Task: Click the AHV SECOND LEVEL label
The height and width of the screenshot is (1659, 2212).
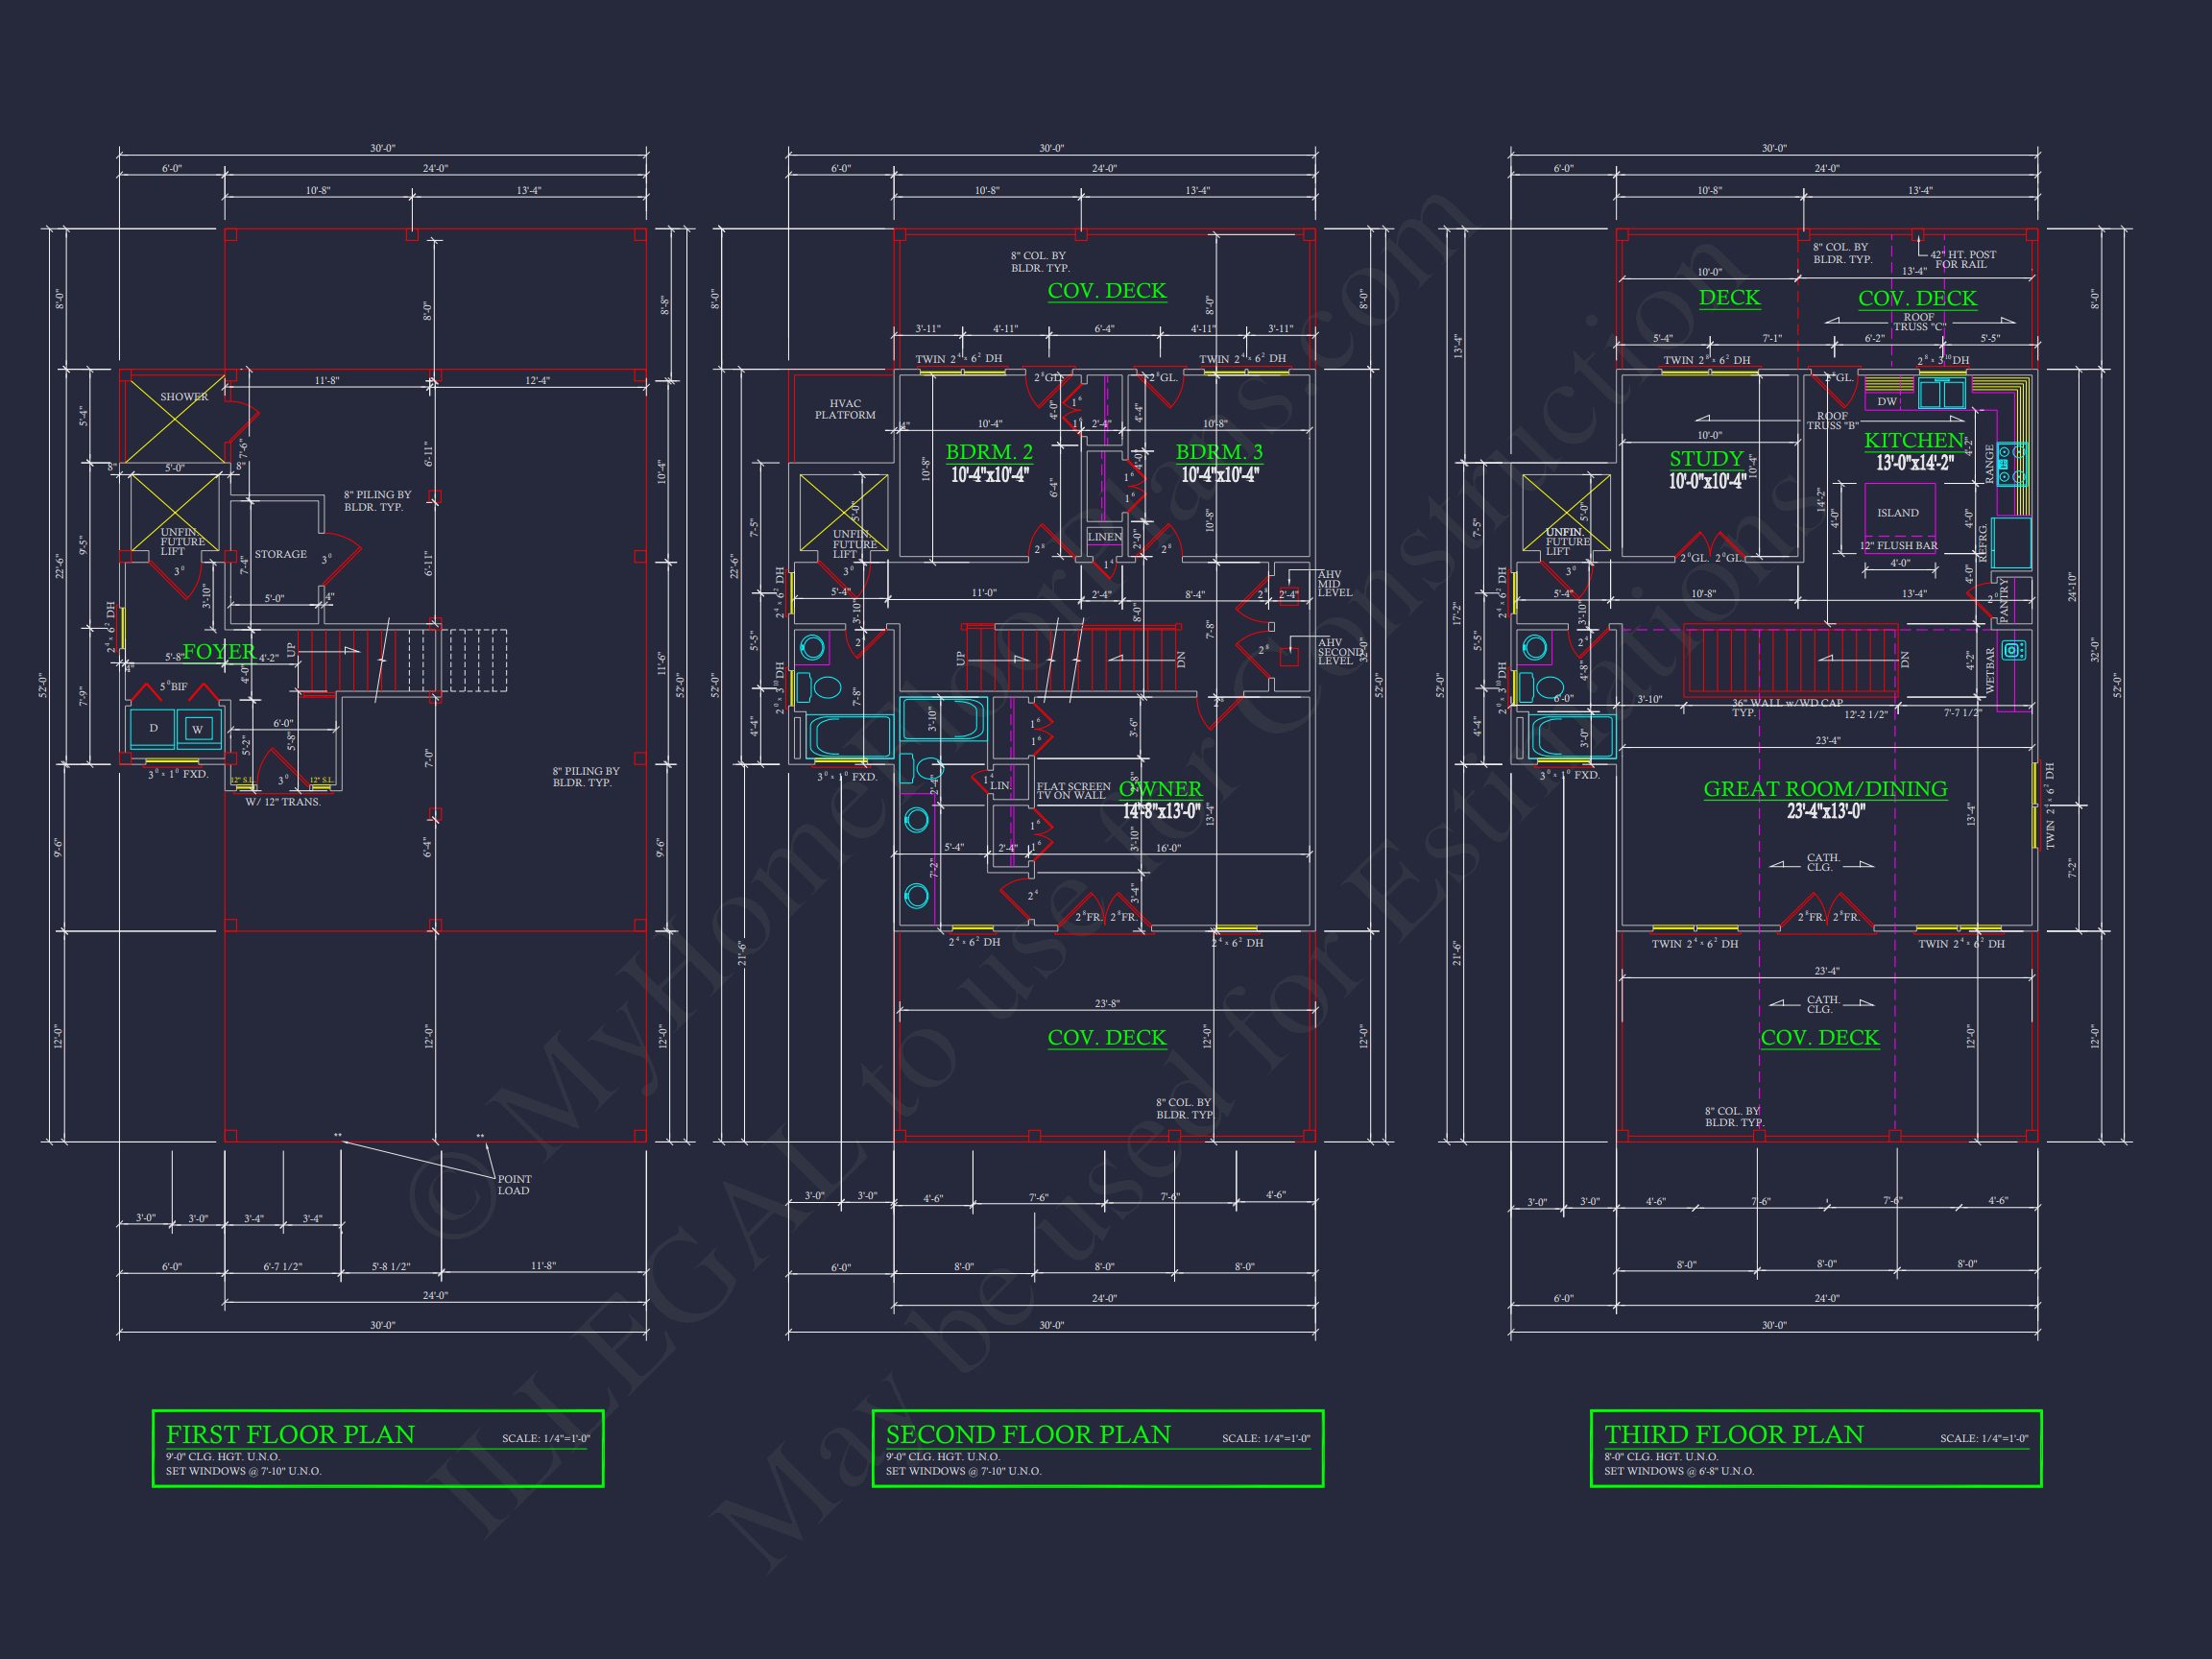Action: point(1340,652)
